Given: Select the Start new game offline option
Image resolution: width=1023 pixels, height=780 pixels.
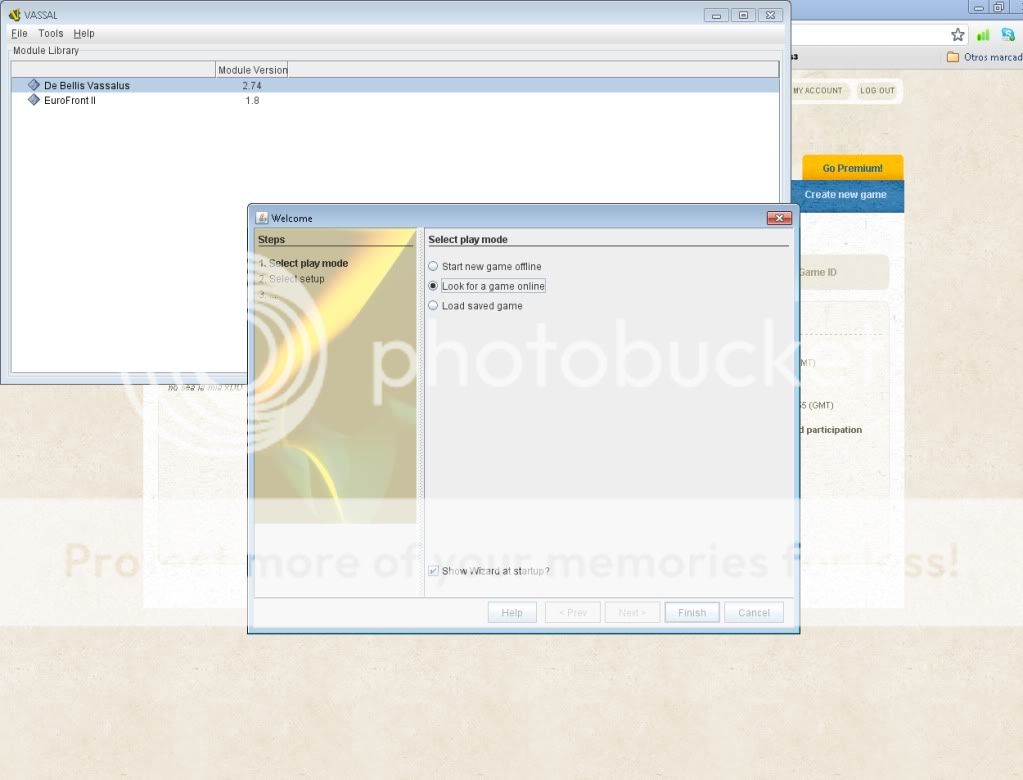Looking at the screenshot, I should click(x=485, y=266).
